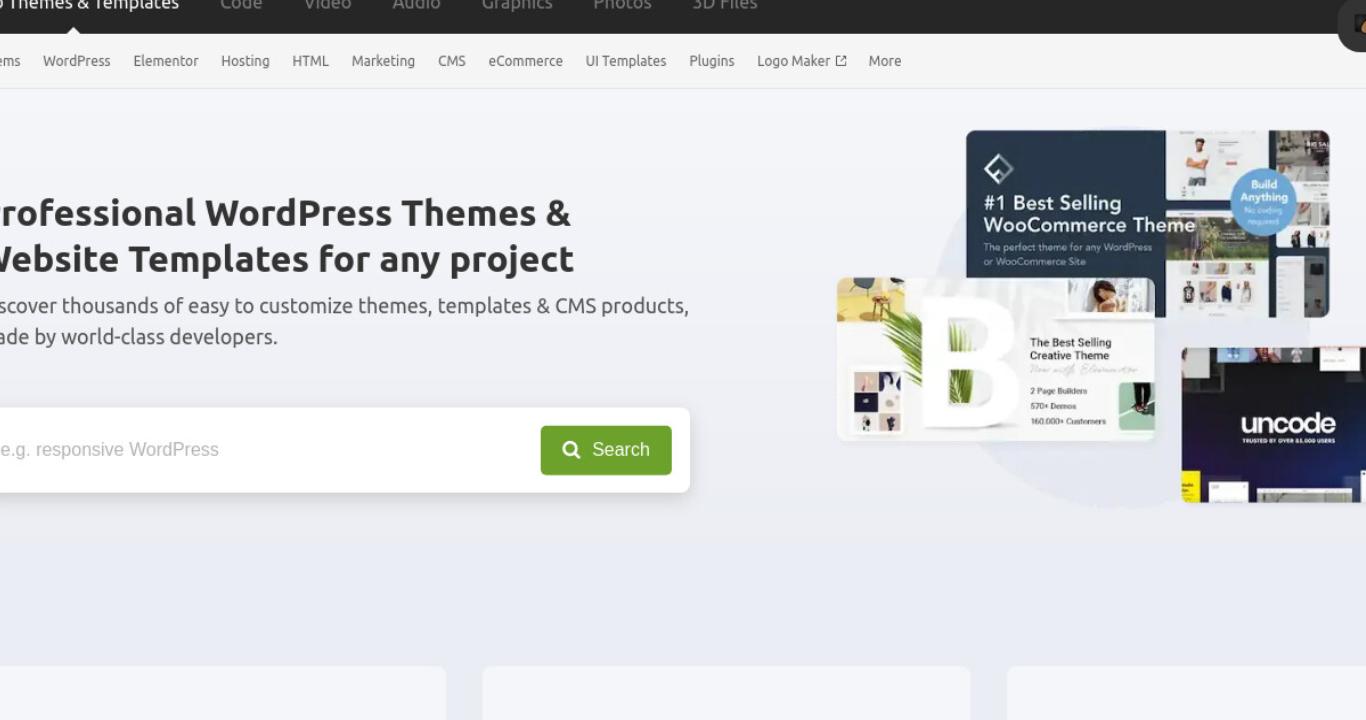Open the Uncode theme preview
Image resolution: width=1366 pixels, height=720 pixels.
coord(1273,425)
